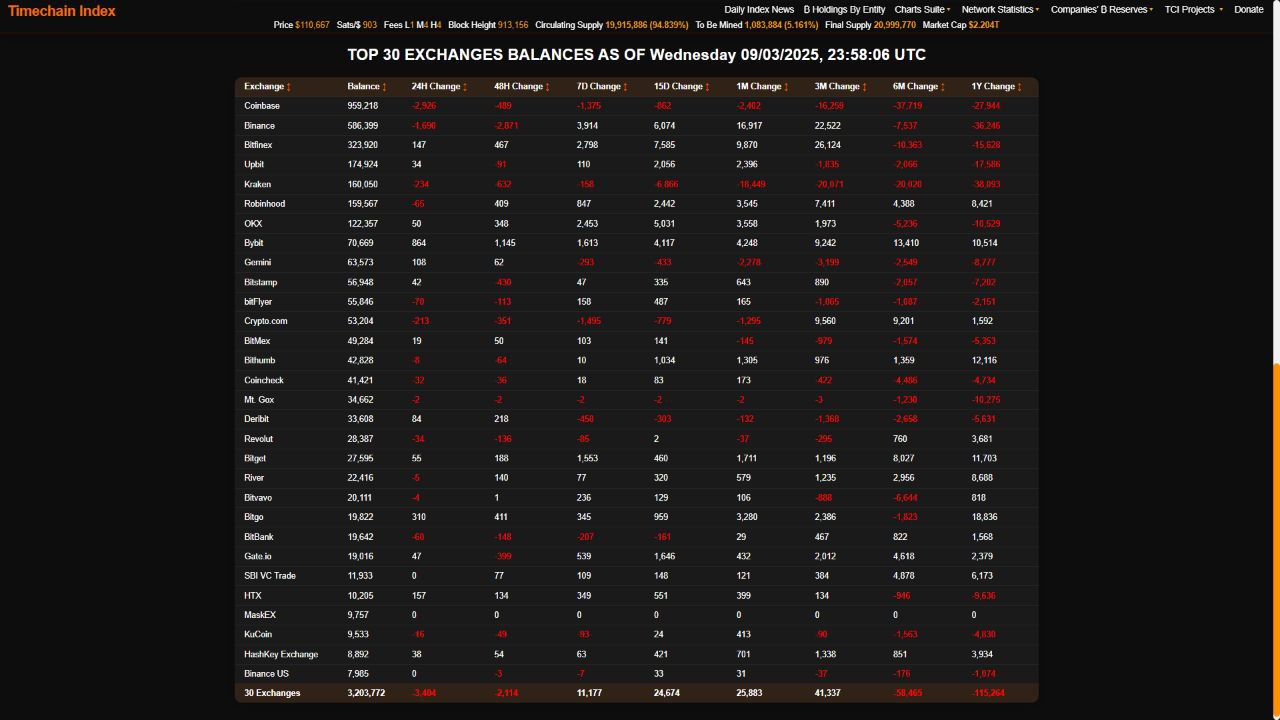Select the Bitvavo row label

258,497
